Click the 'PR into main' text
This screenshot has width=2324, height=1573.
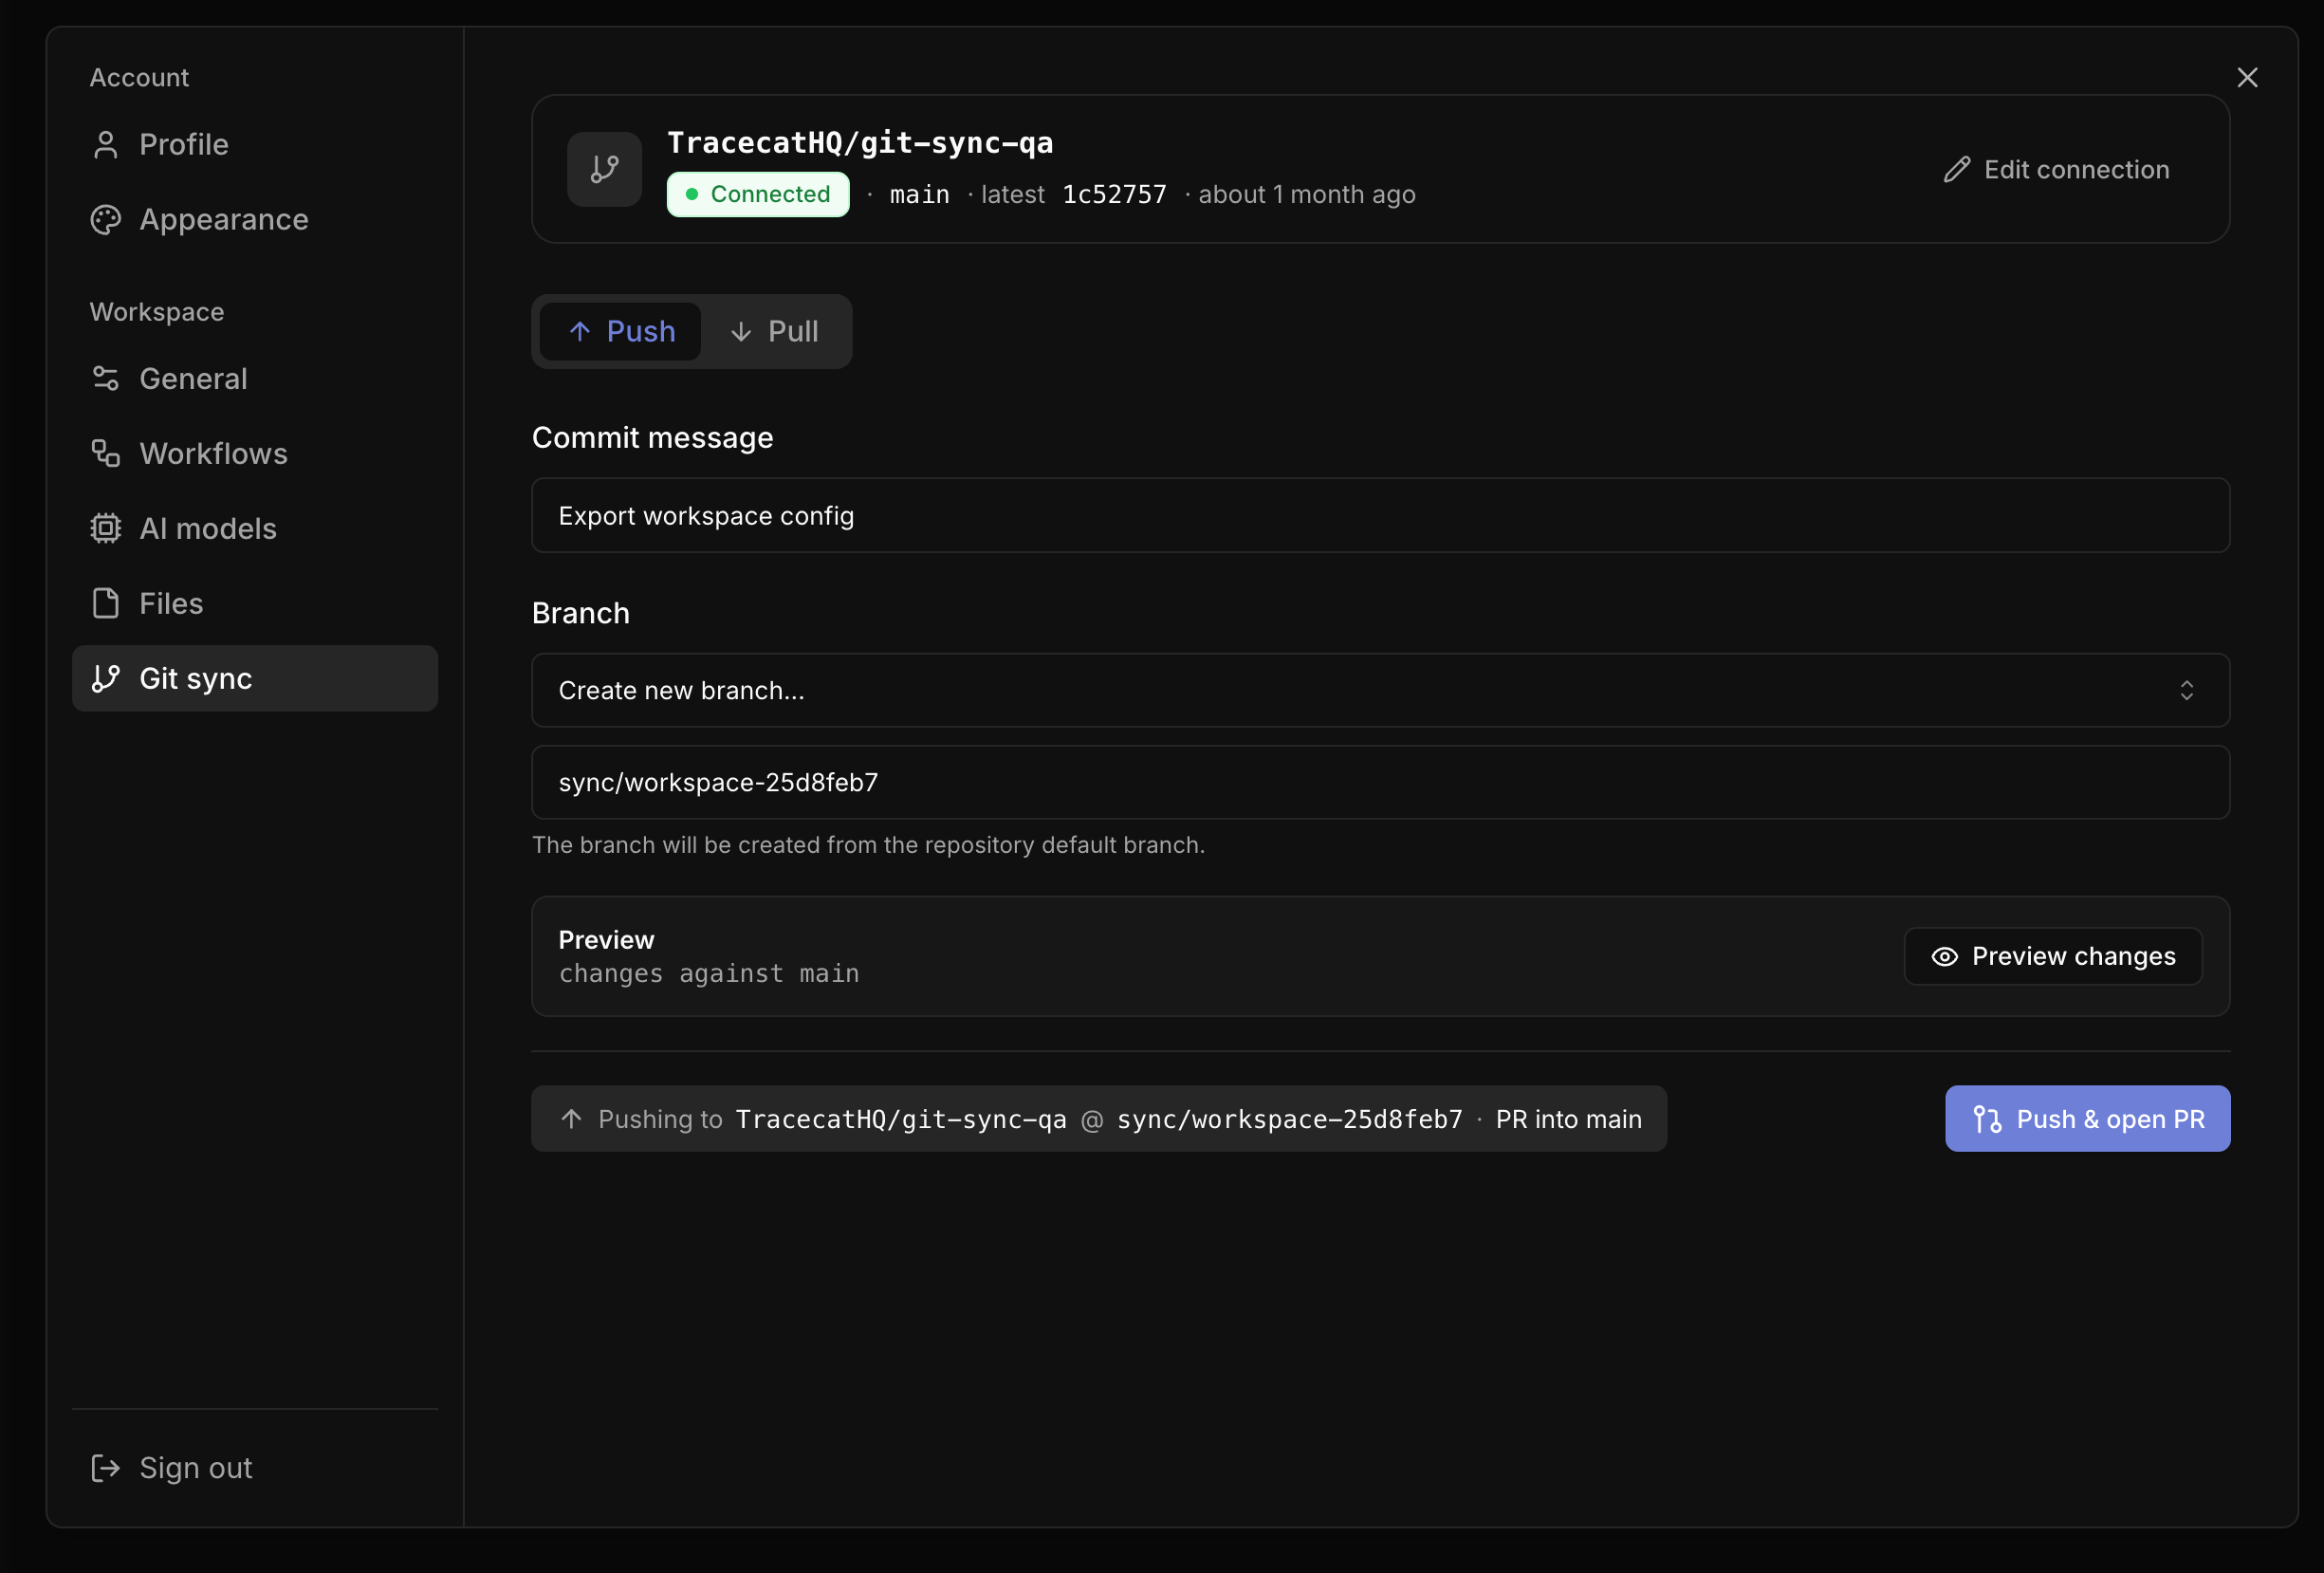coord(1568,1119)
